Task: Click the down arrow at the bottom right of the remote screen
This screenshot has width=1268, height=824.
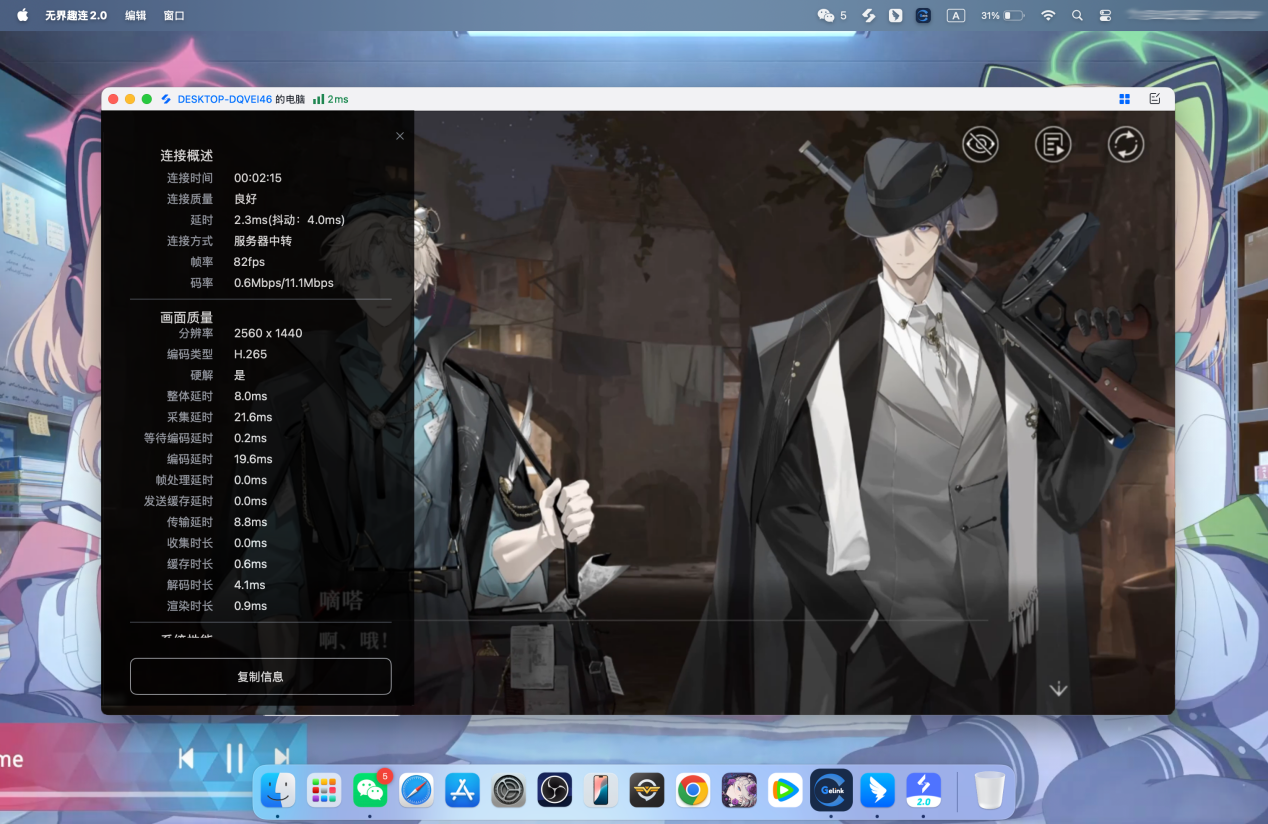Action: (1058, 689)
